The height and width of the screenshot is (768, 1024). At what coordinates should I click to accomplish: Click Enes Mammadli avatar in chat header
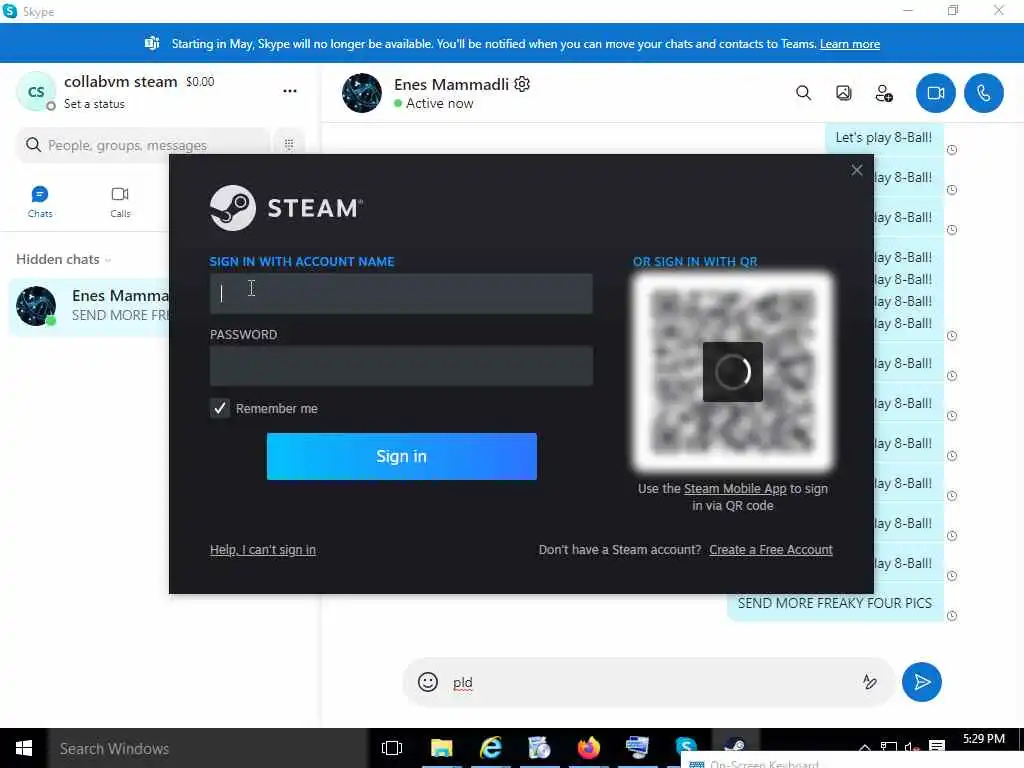point(361,93)
